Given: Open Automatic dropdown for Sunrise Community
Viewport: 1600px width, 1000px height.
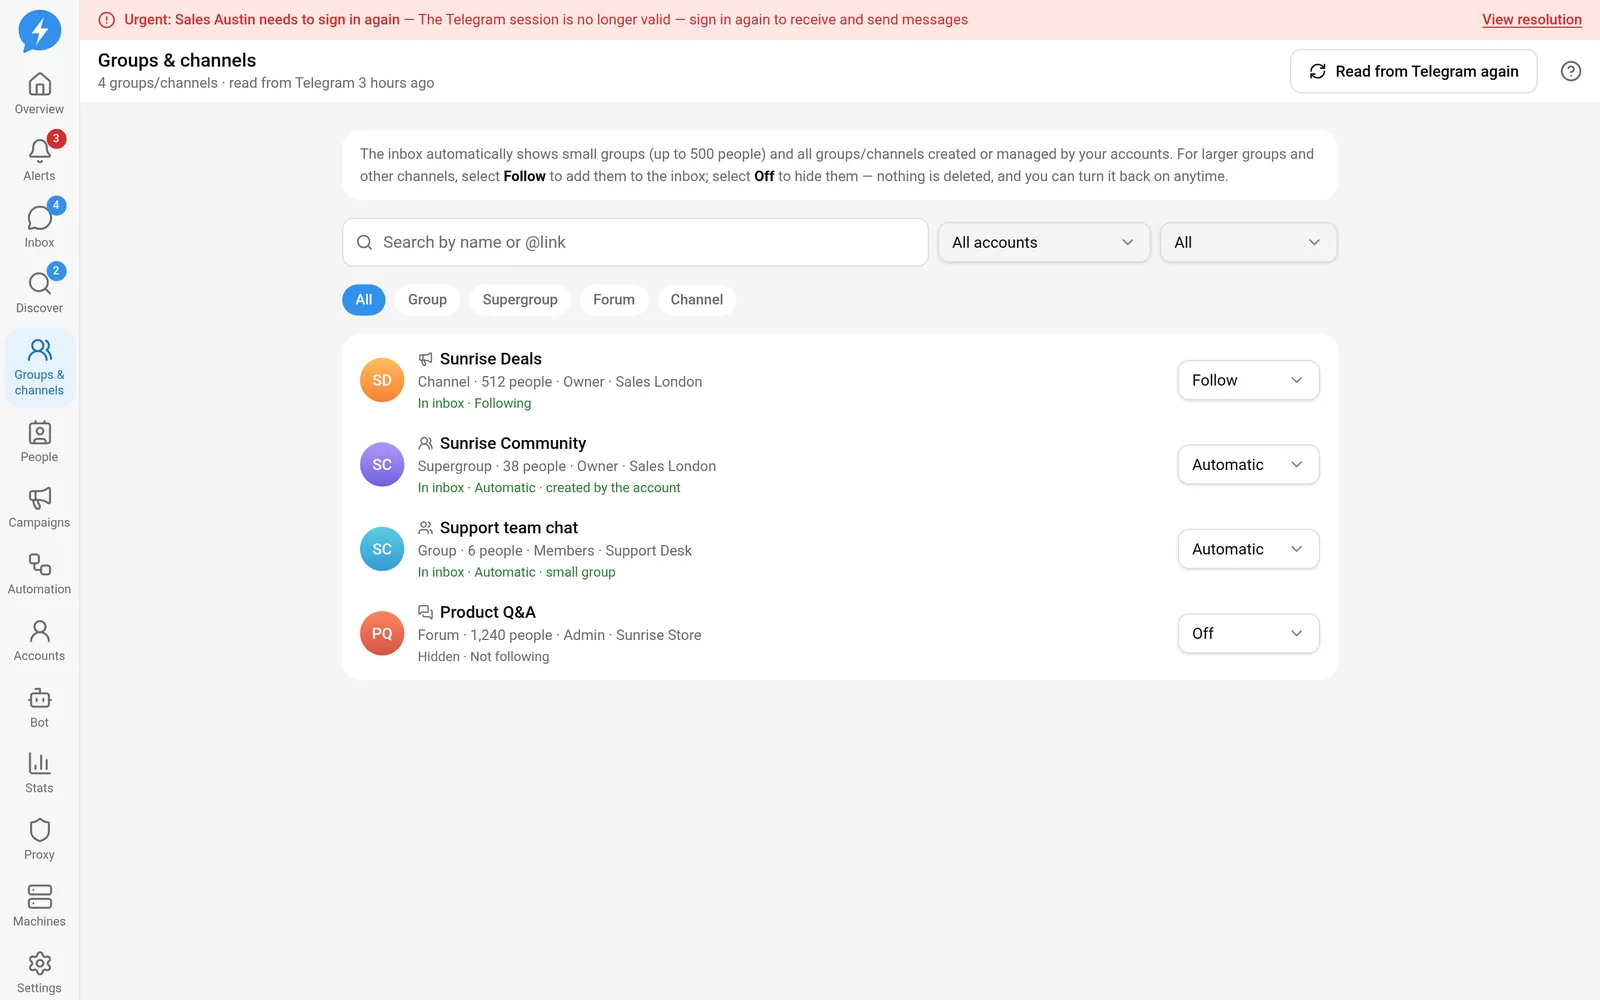Looking at the screenshot, I should 1248,465.
